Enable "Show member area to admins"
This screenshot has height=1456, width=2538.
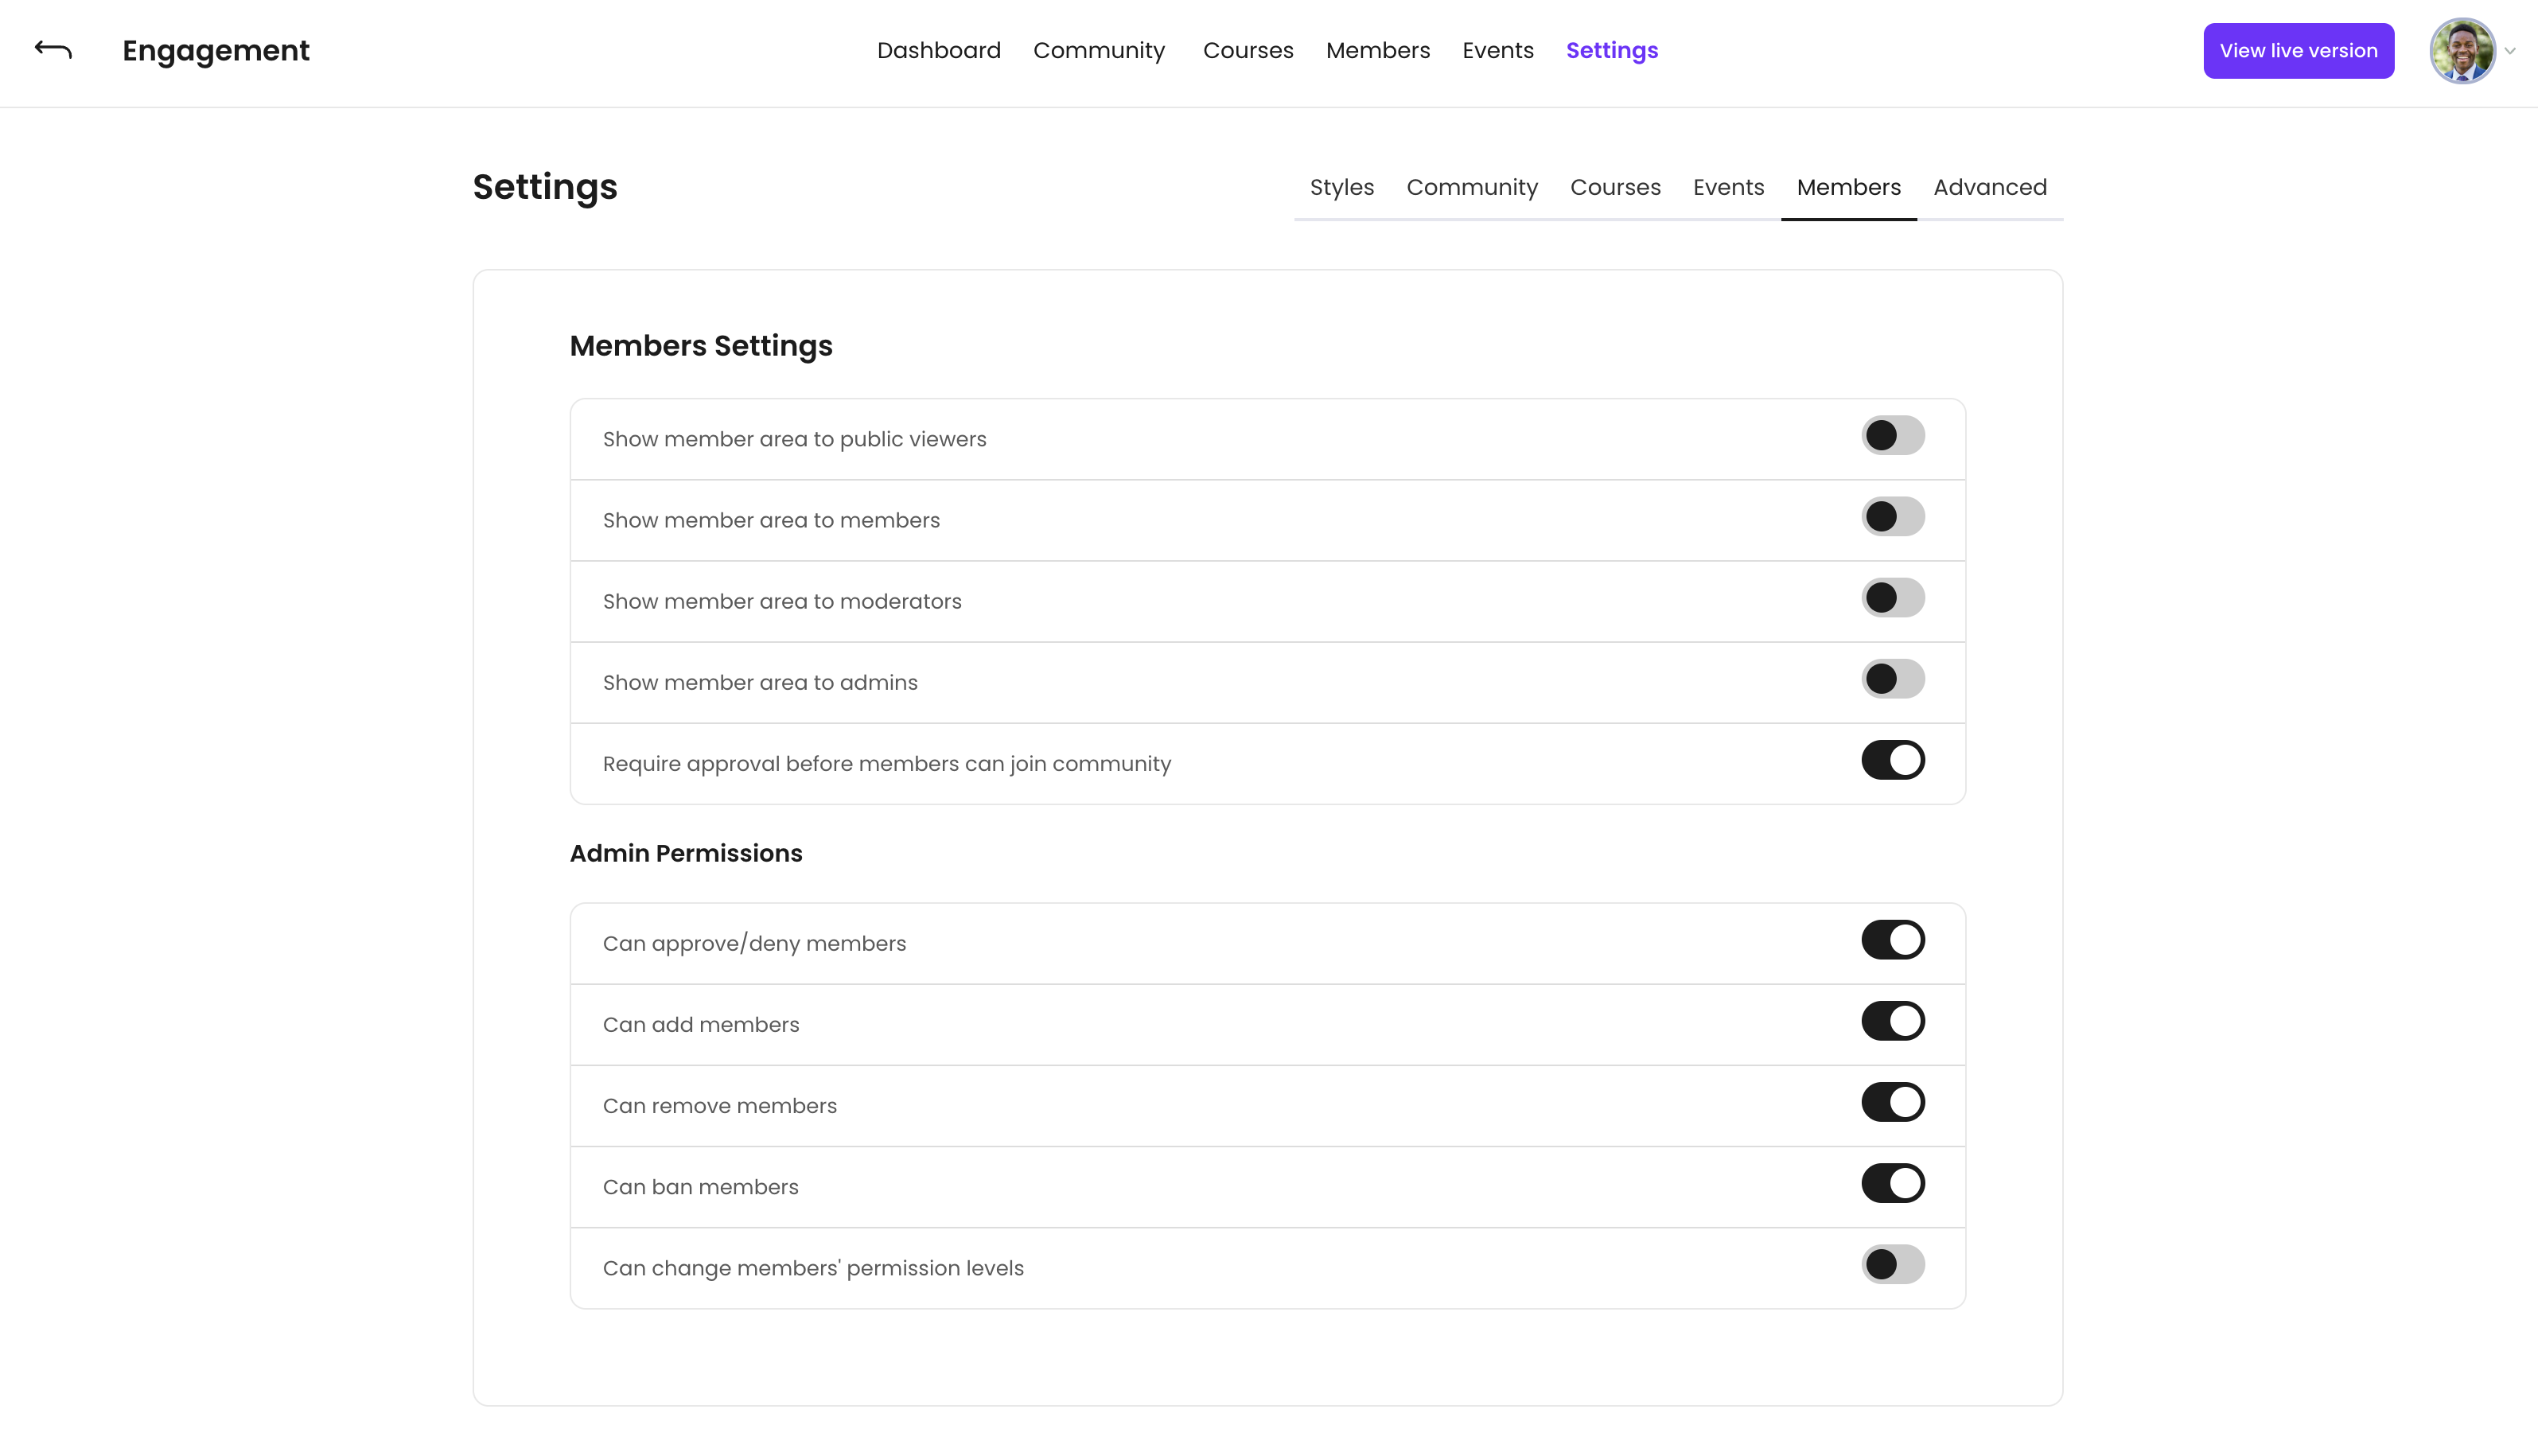coord(1893,679)
